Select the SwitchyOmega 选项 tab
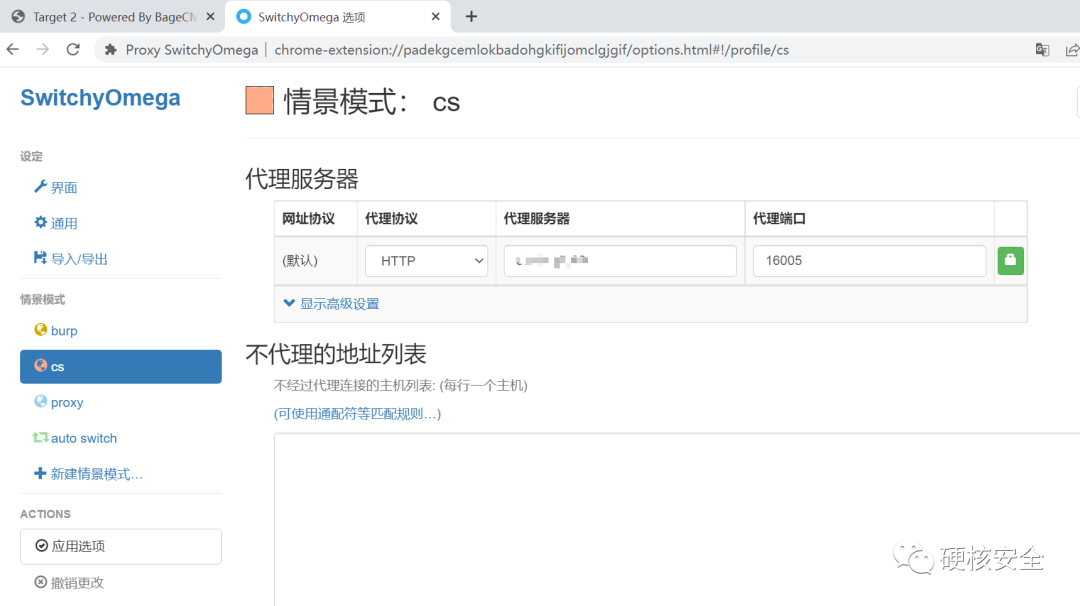The width and height of the screenshot is (1080, 606). [338, 17]
